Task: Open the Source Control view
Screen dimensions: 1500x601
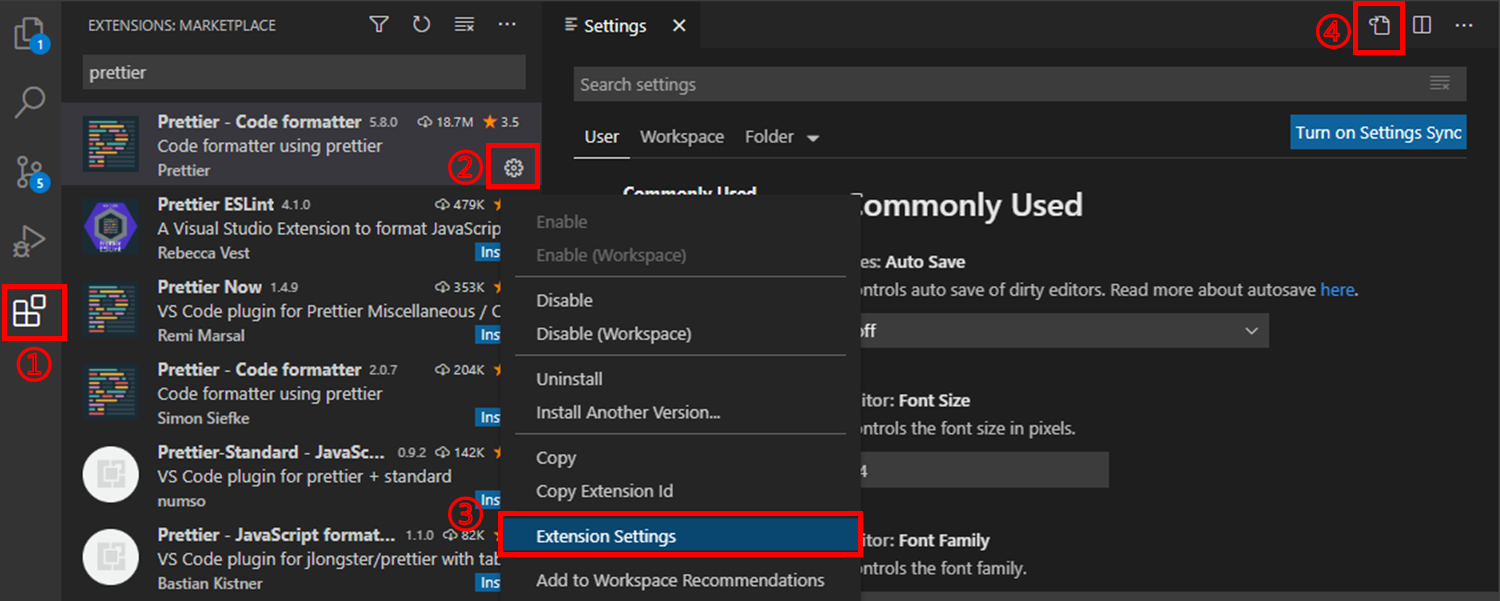Action: click(30, 172)
